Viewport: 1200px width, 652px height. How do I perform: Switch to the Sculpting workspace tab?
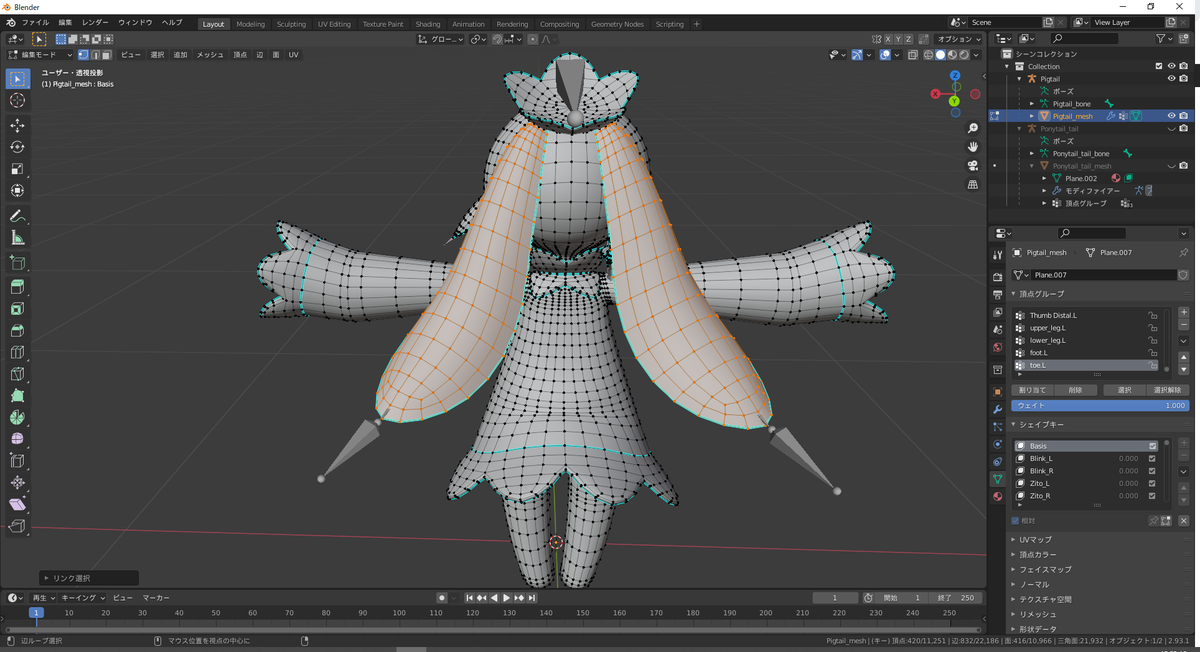[x=291, y=24]
